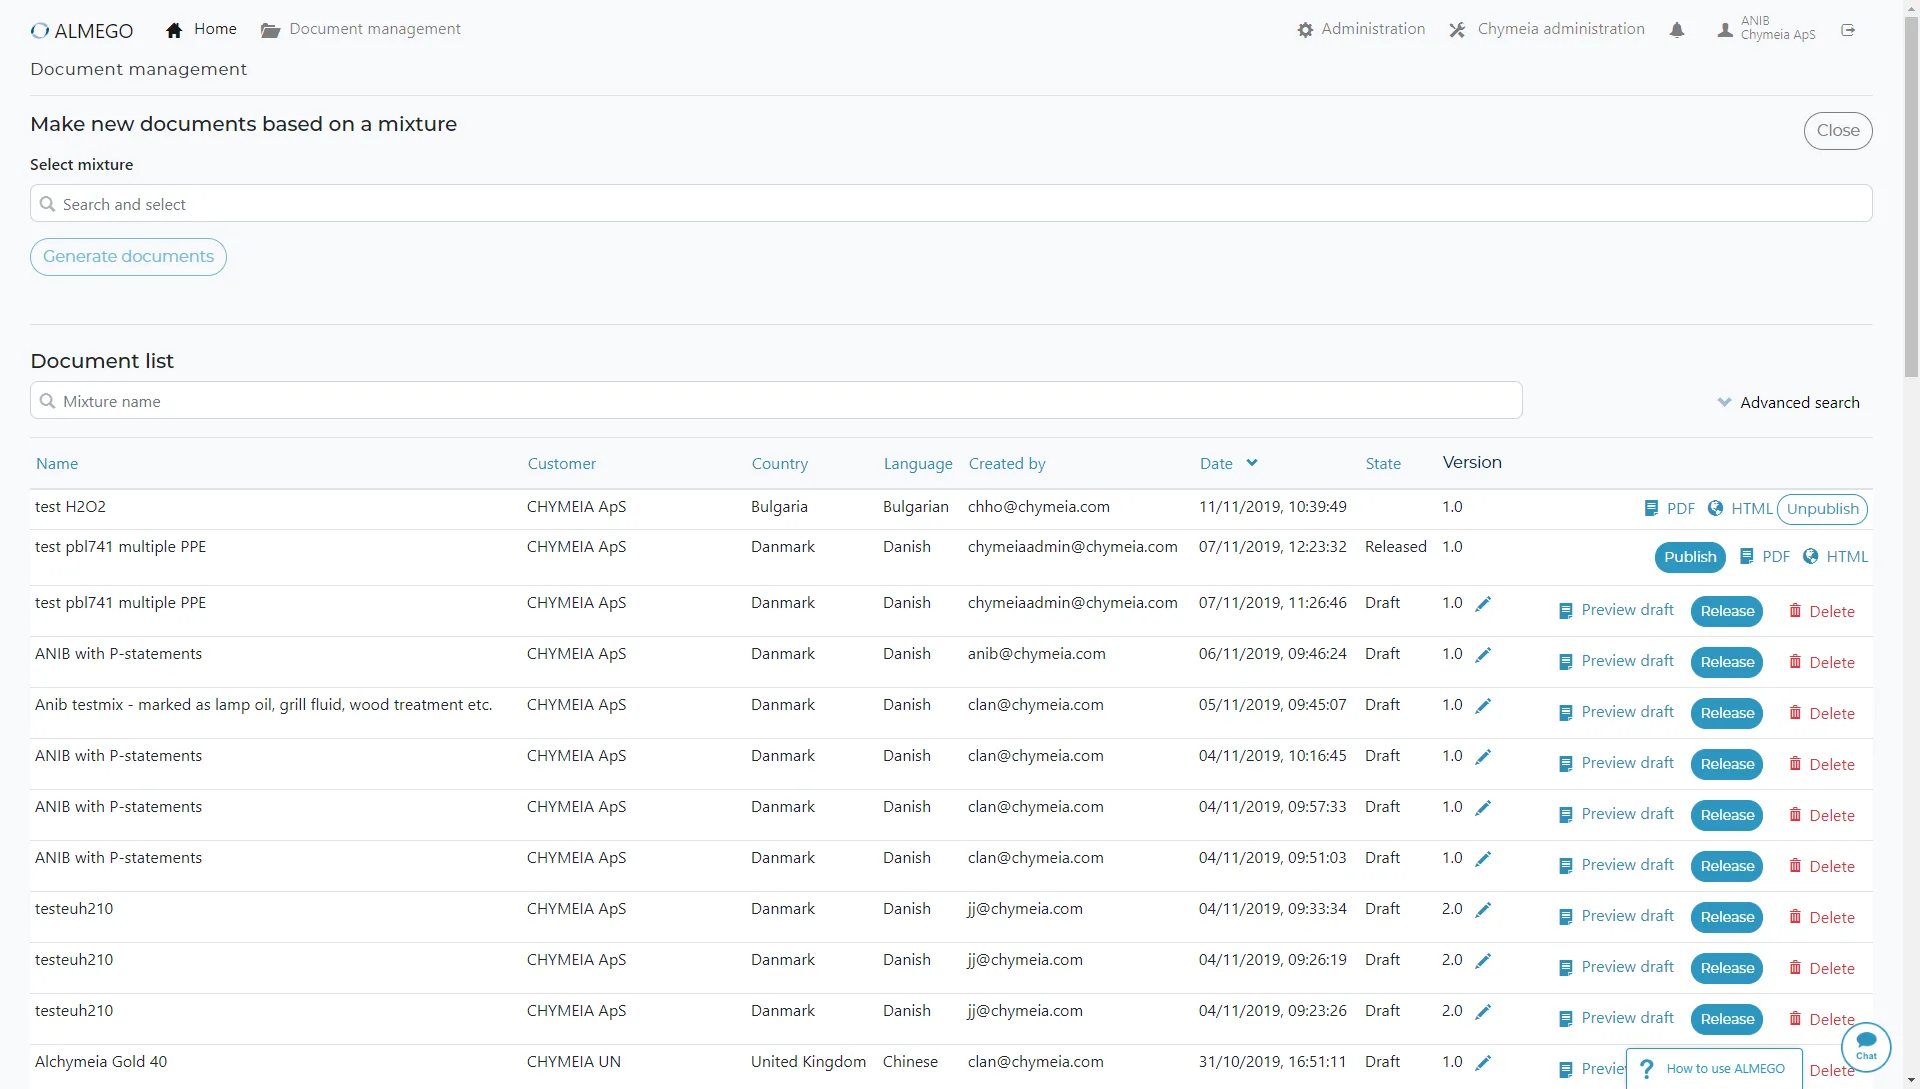The height and width of the screenshot is (1089, 1920).
Task: Click the ALMEGO logo
Action: pyautogui.click(x=82, y=31)
